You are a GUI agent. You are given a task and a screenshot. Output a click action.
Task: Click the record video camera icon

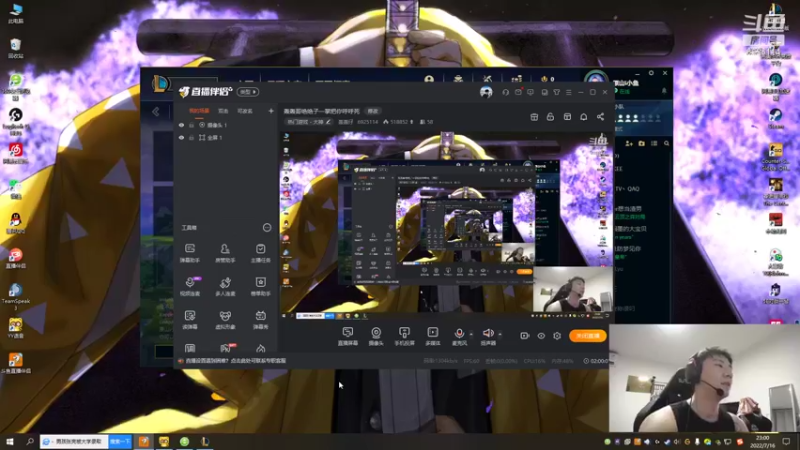(x=524, y=336)
